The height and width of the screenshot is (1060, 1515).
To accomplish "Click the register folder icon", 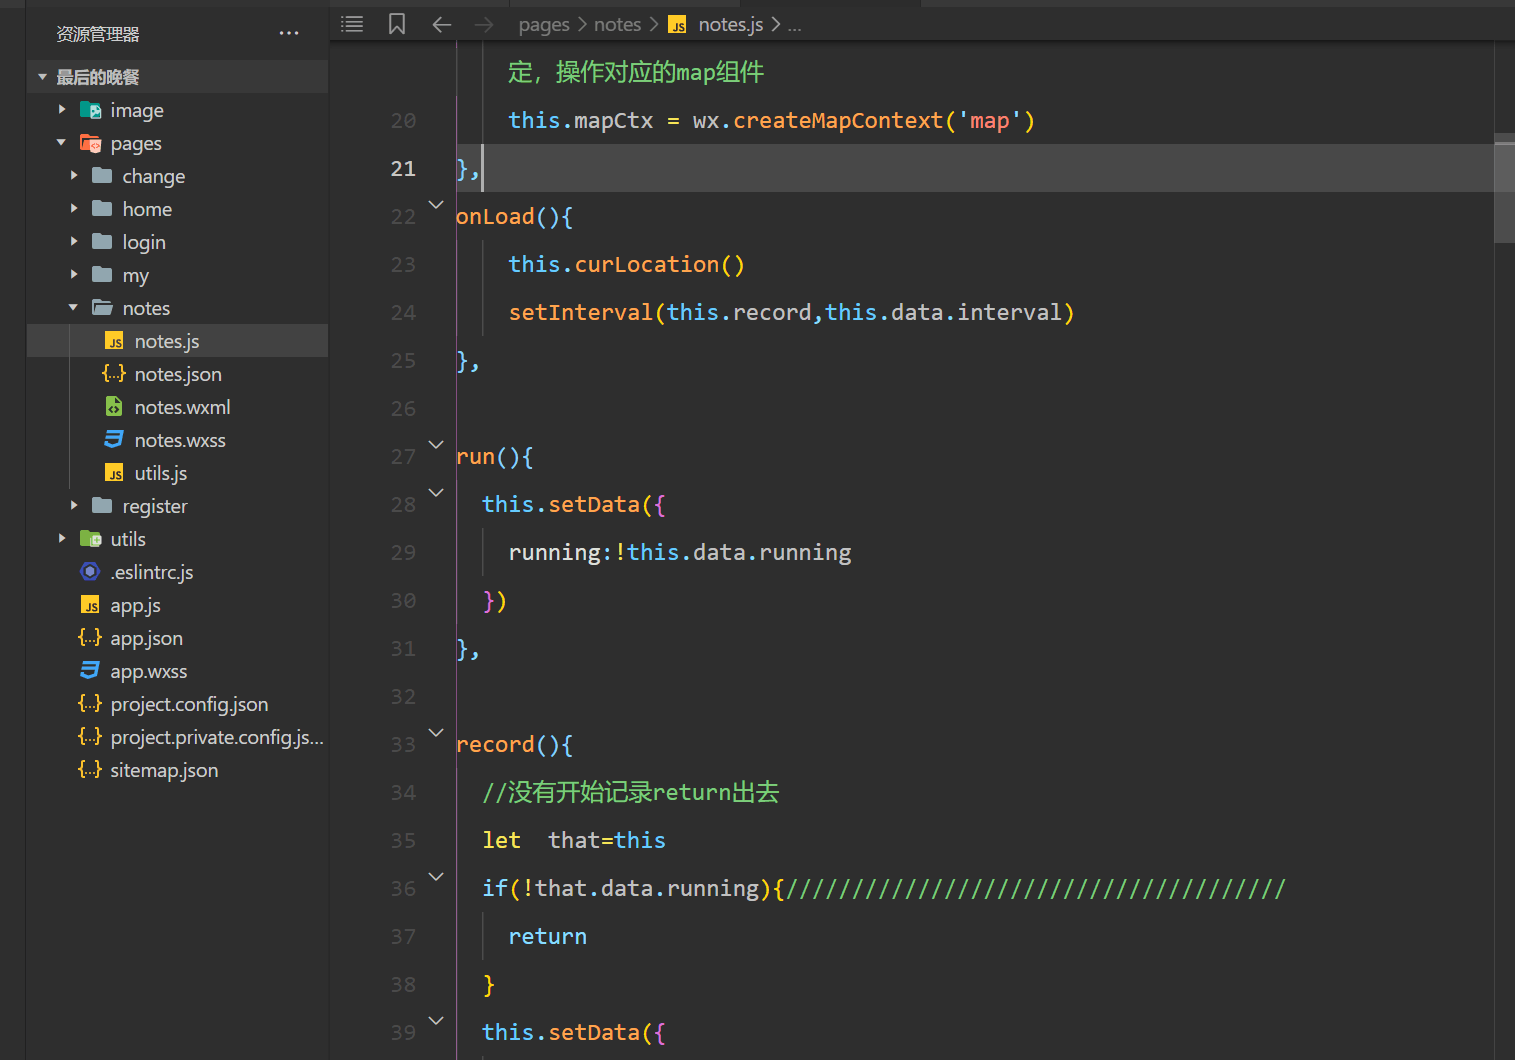I will coord(102,506).
